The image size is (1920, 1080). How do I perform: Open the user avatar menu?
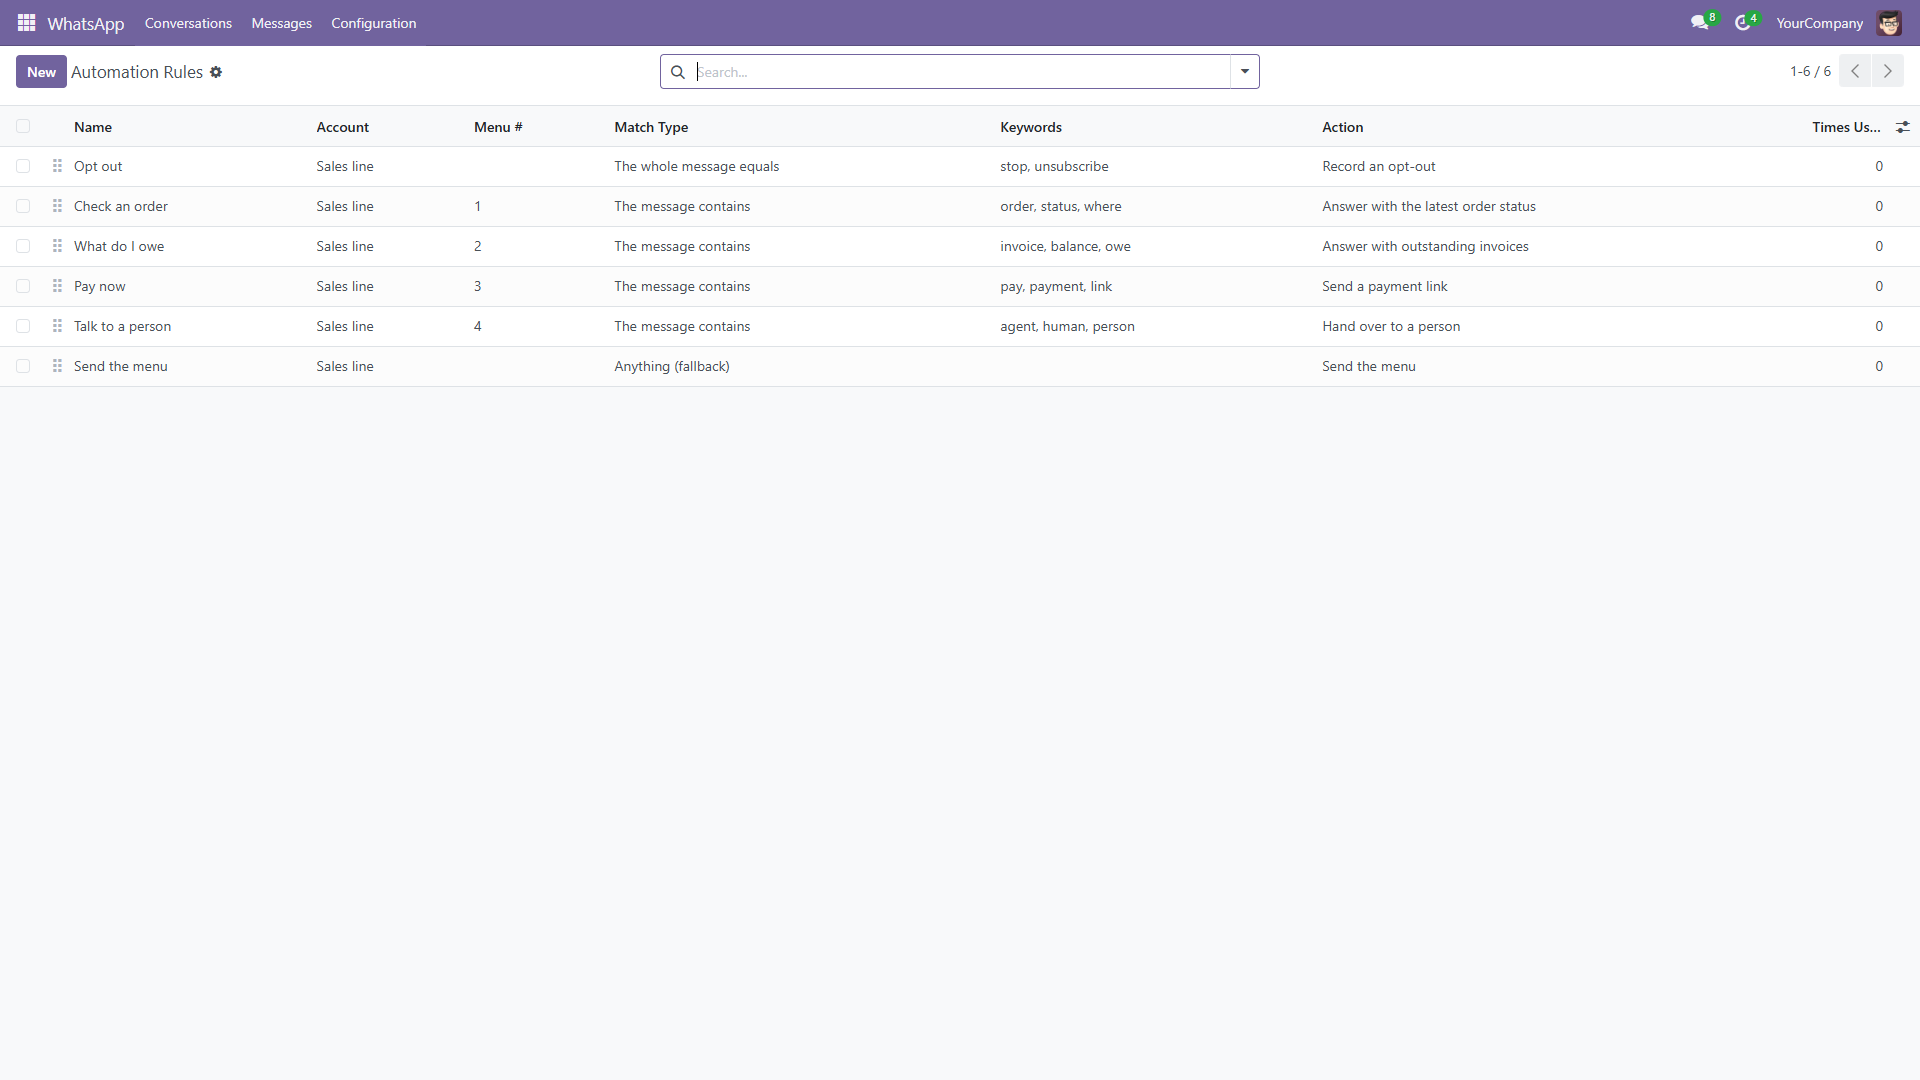click(1889, 22)
